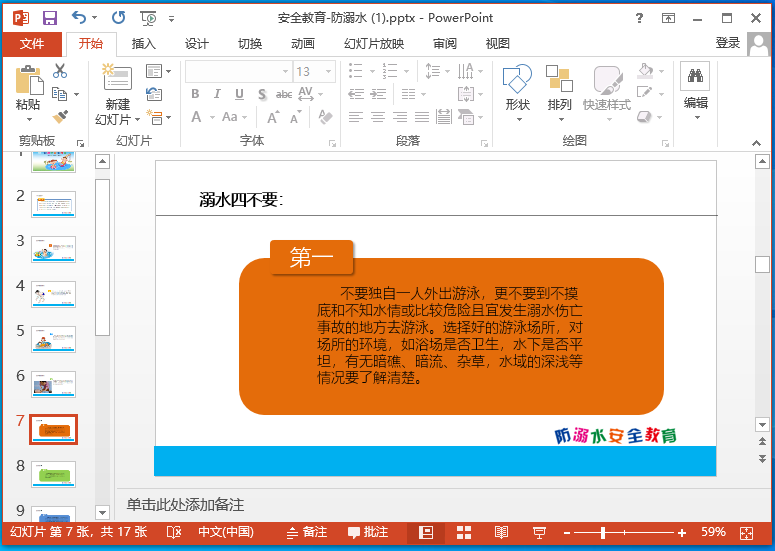Select slide 8 thumbnail in the panel

53,473
